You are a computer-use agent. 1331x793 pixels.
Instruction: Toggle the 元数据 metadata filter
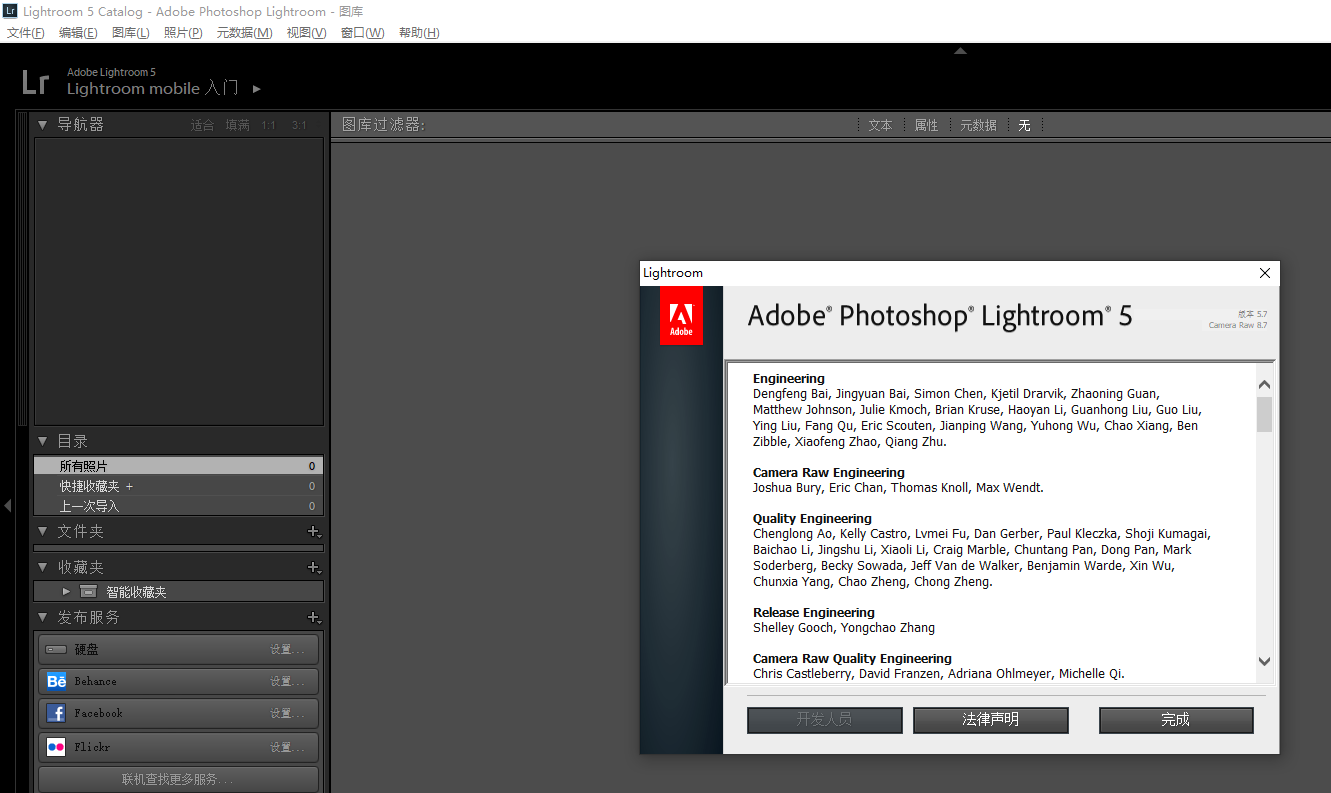pos(978,125)
